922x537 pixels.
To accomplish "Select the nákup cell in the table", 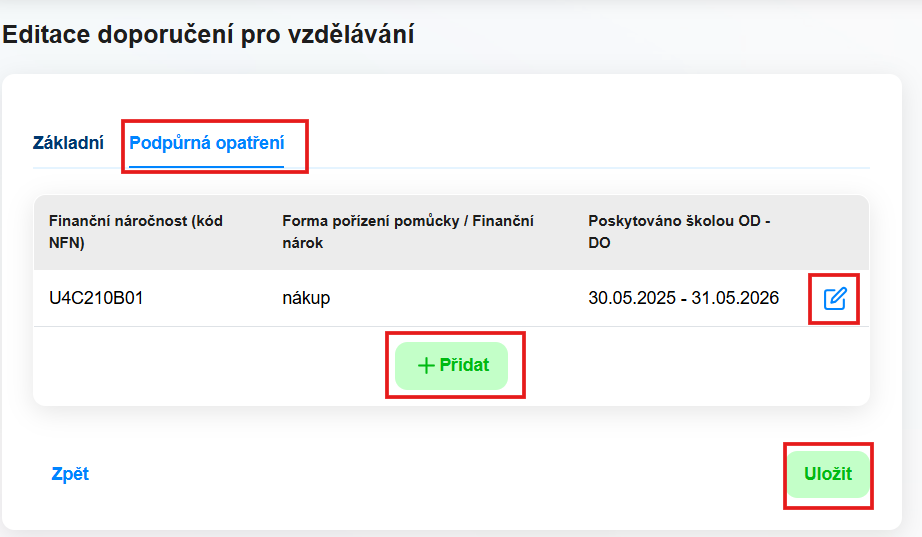I will 306,298.
